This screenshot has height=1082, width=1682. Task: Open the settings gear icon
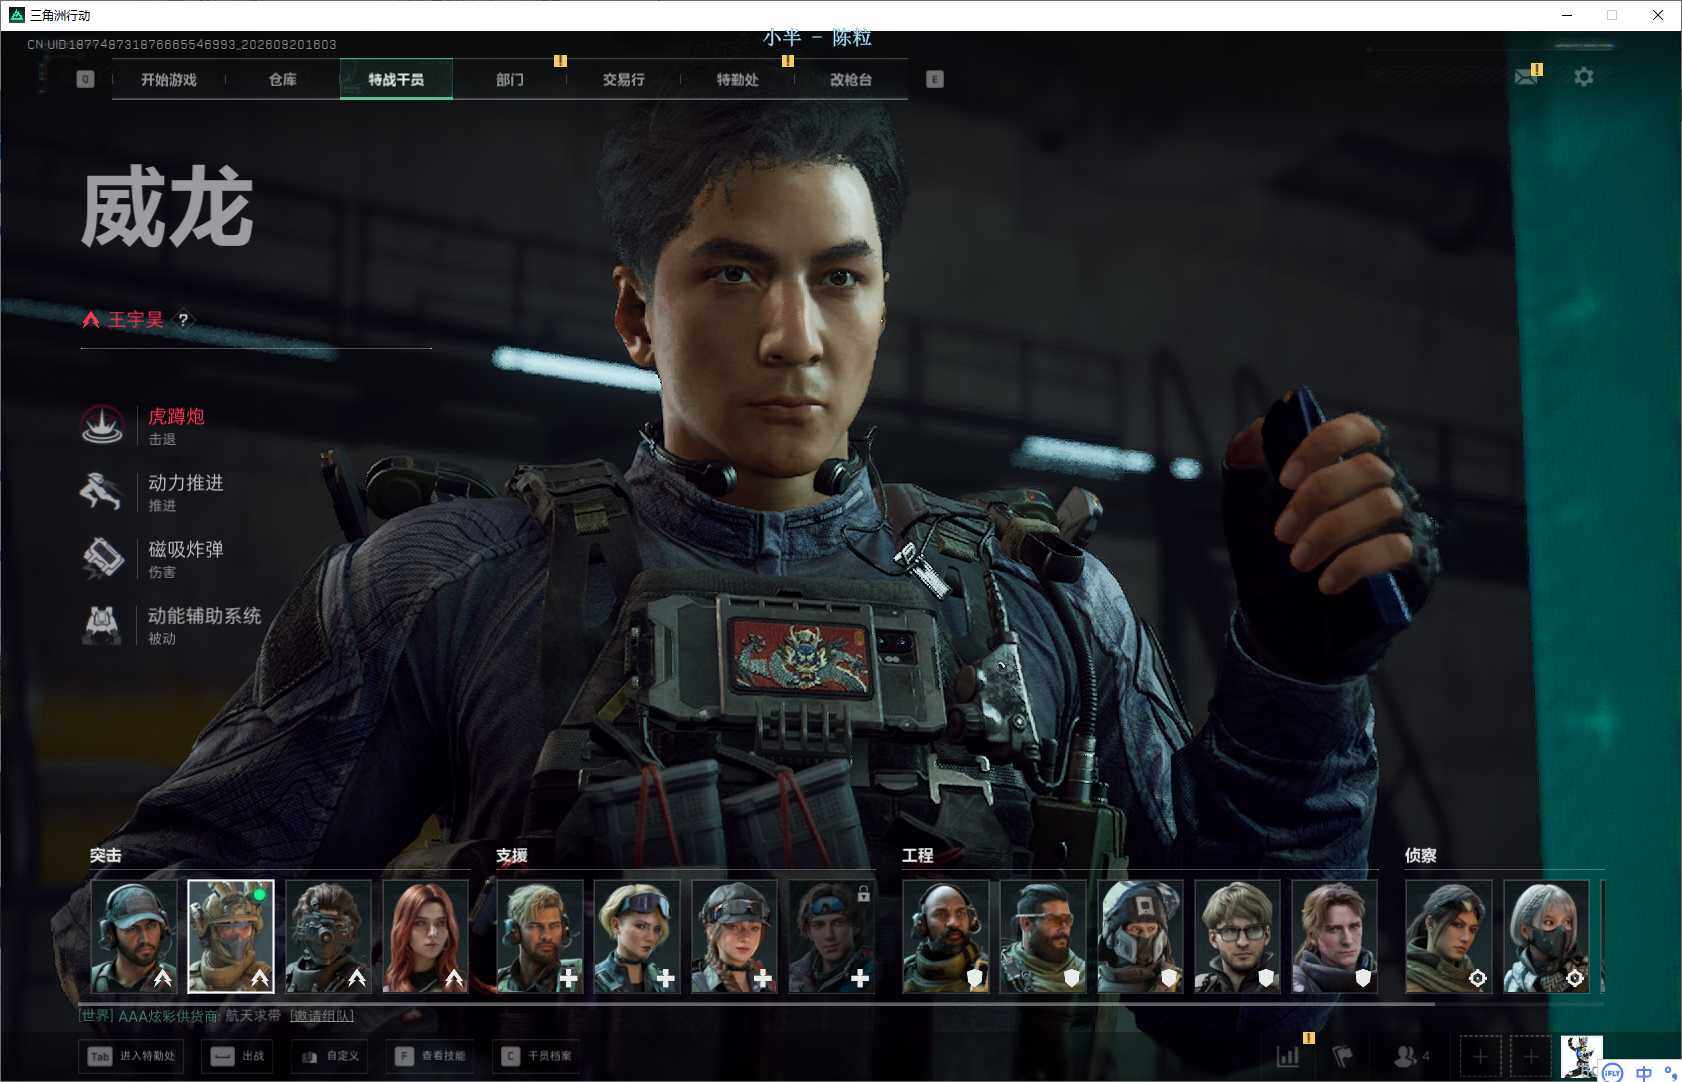coord(1584,77)
